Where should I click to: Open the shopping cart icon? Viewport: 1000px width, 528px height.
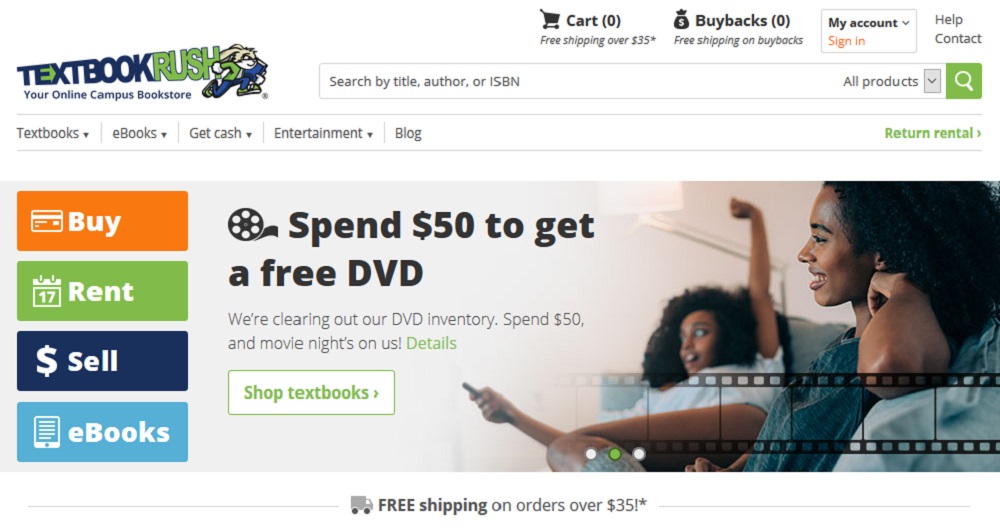pyautogui.click(x=549, y=19)
